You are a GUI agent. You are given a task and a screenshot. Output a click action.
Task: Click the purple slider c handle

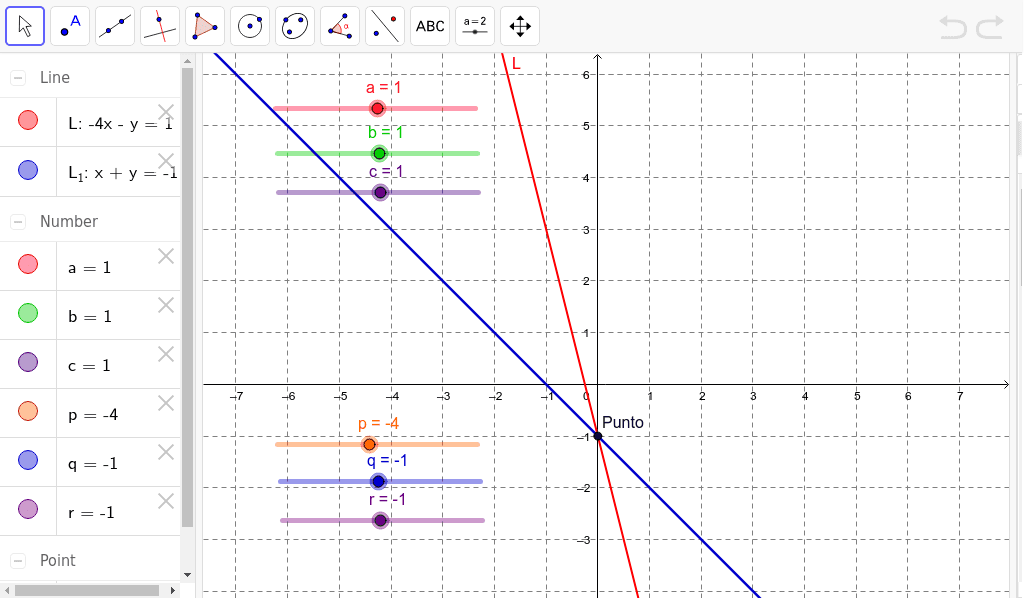380,193
